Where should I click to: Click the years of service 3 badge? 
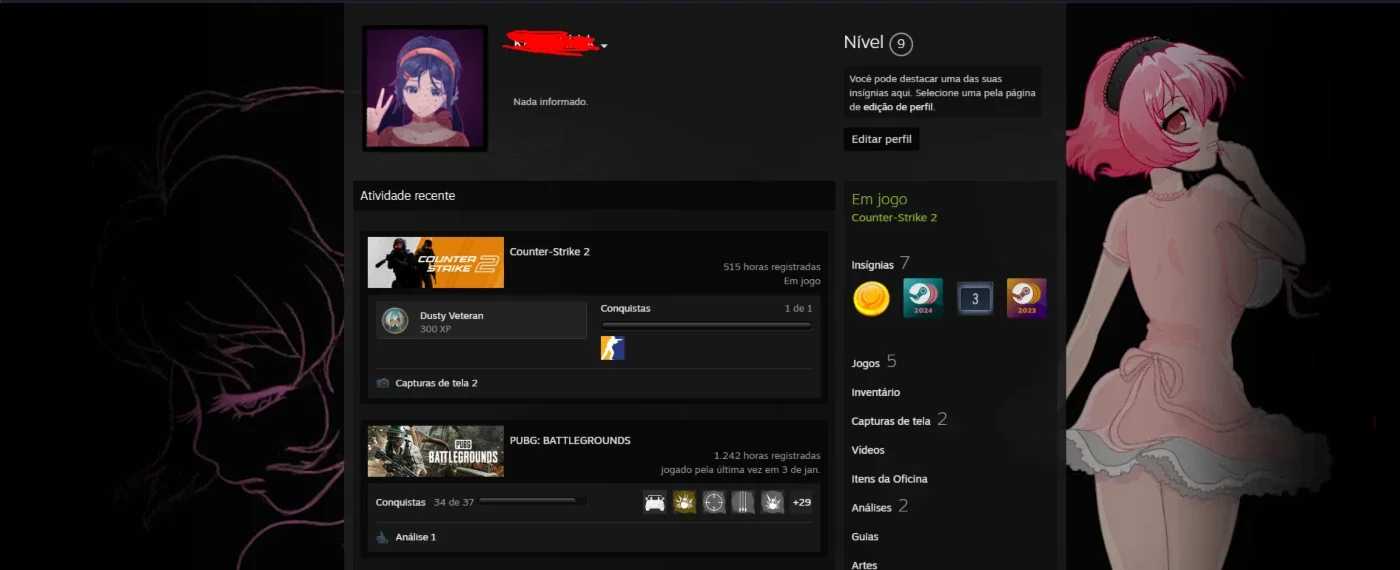click(x=975, y=298)
